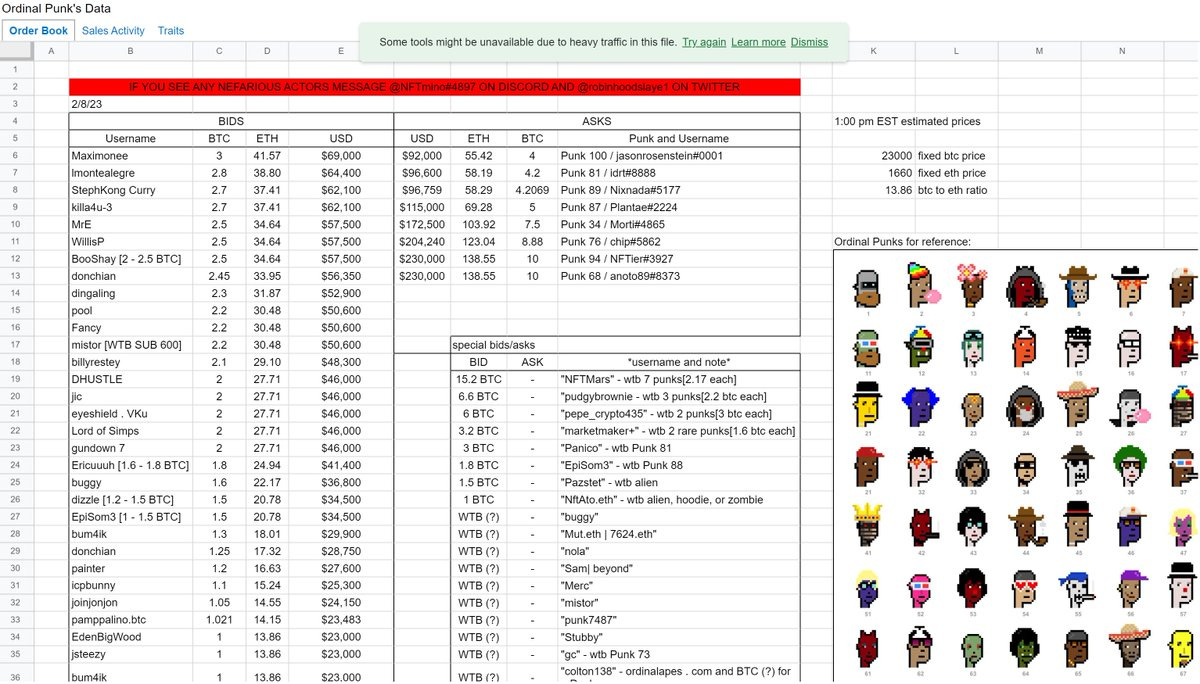
Task: Select the "gc" - wtb Punk 73 note
Action: [x=679, y=654]
